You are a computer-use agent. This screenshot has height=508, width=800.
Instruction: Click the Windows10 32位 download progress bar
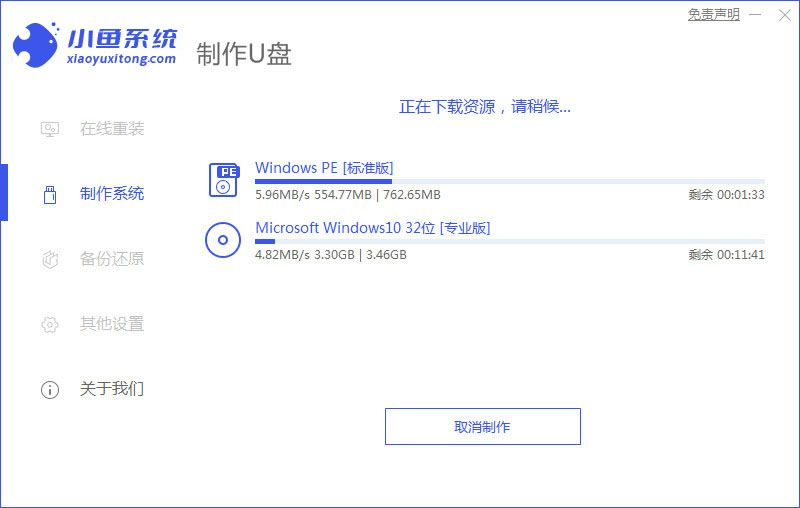click(509, 241)
